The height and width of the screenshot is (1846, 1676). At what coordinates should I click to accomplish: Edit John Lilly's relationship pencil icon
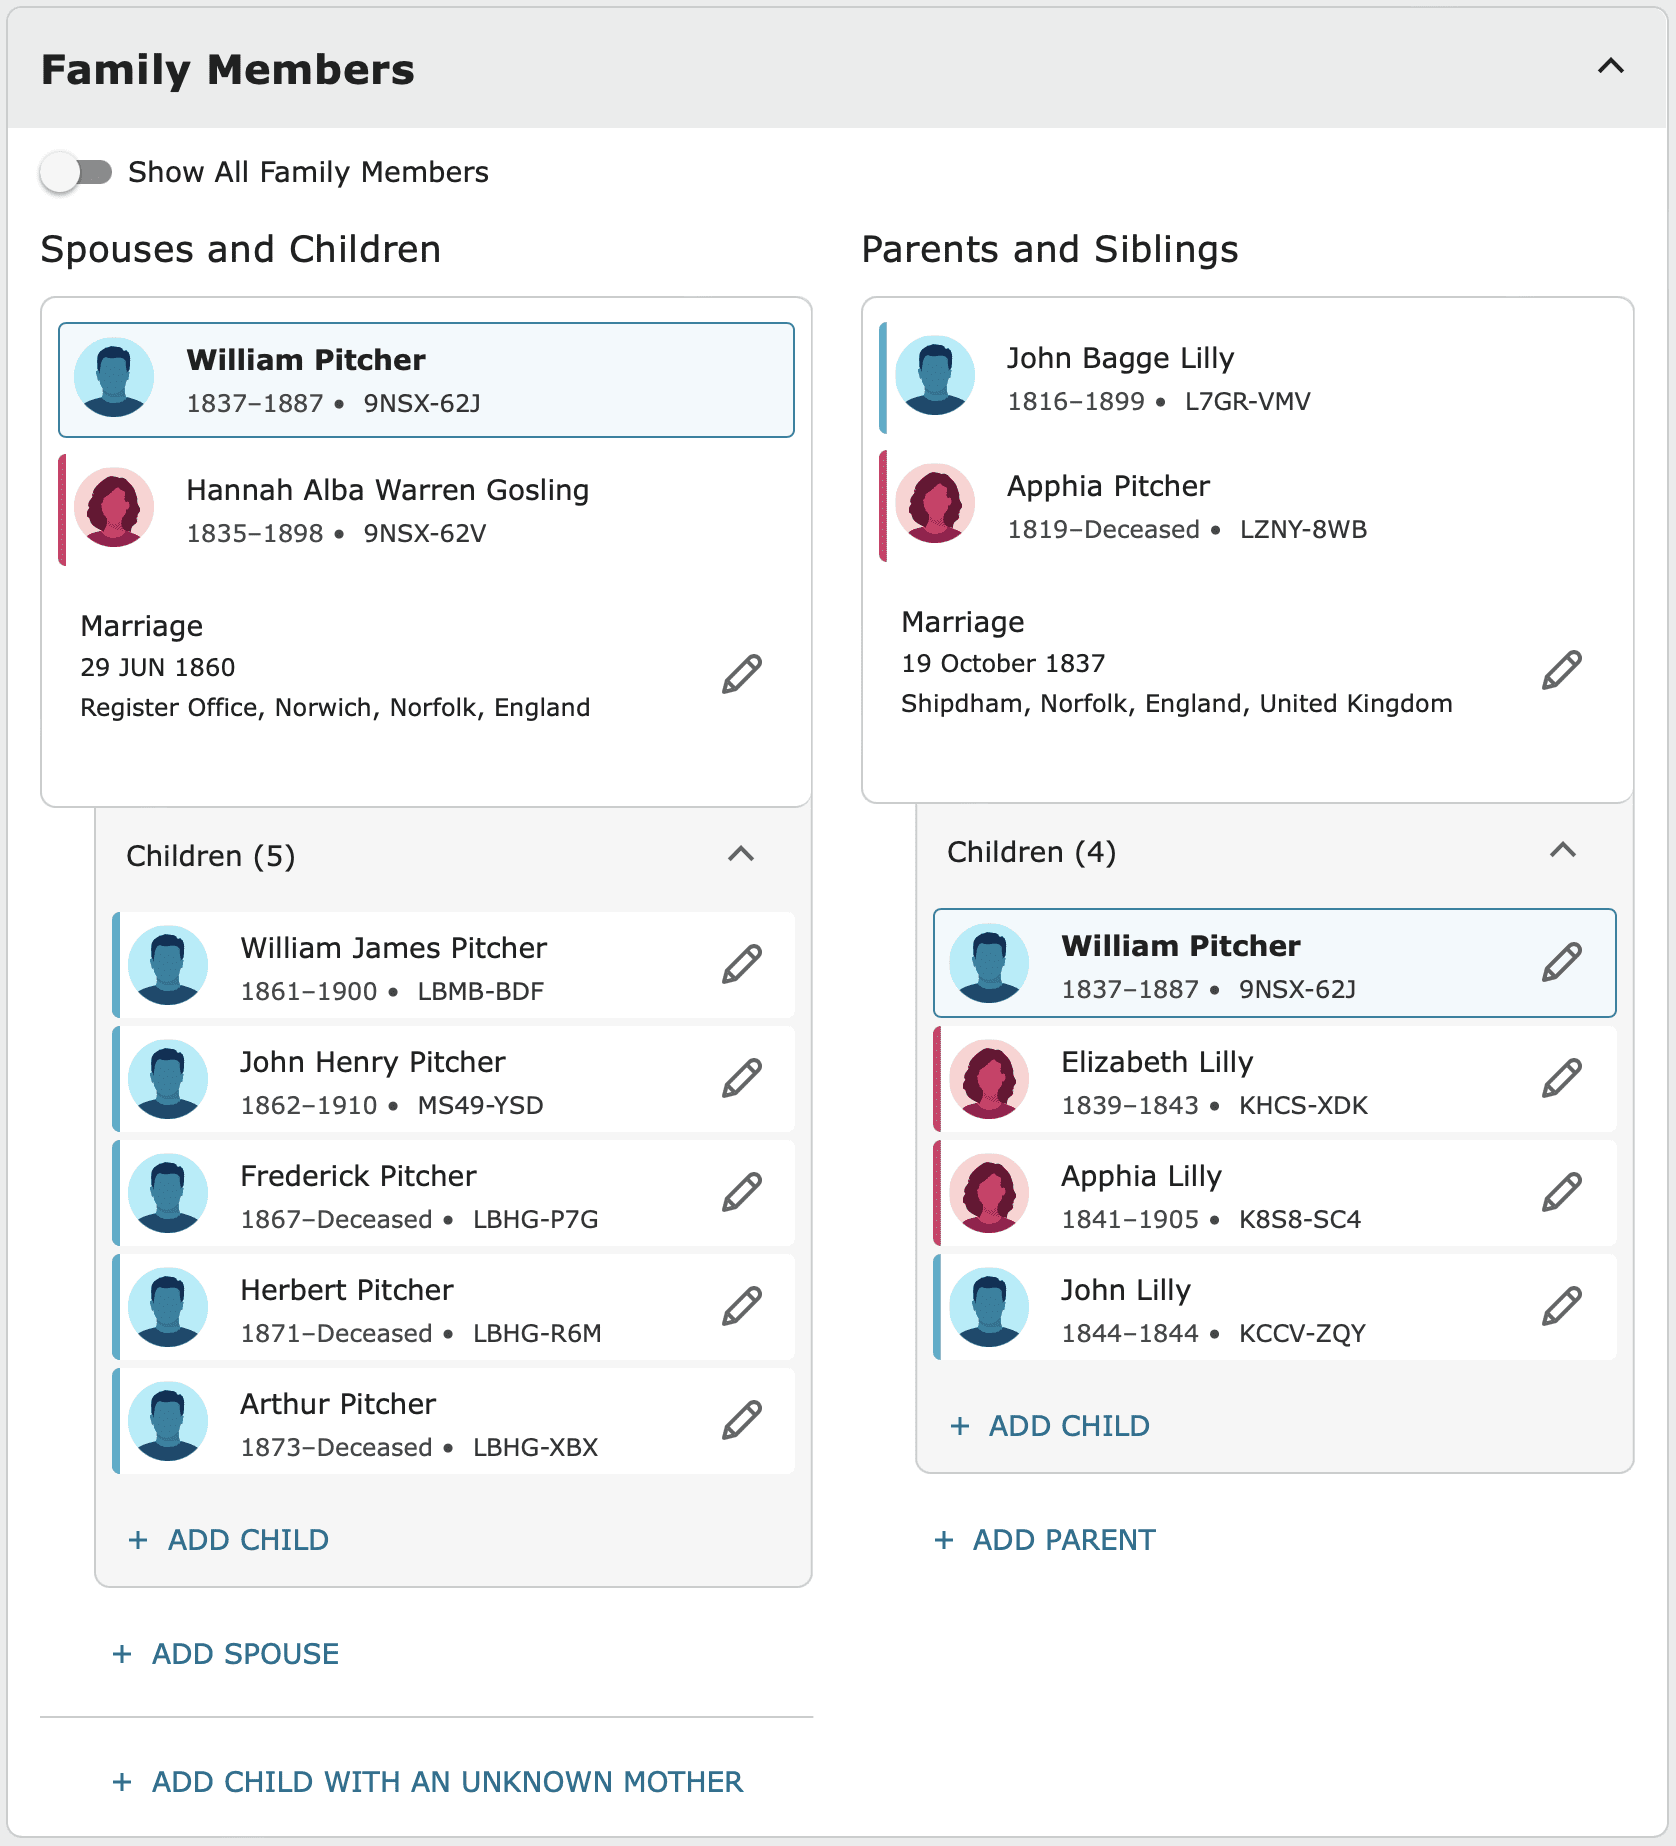click(x=1562, y=1306)
